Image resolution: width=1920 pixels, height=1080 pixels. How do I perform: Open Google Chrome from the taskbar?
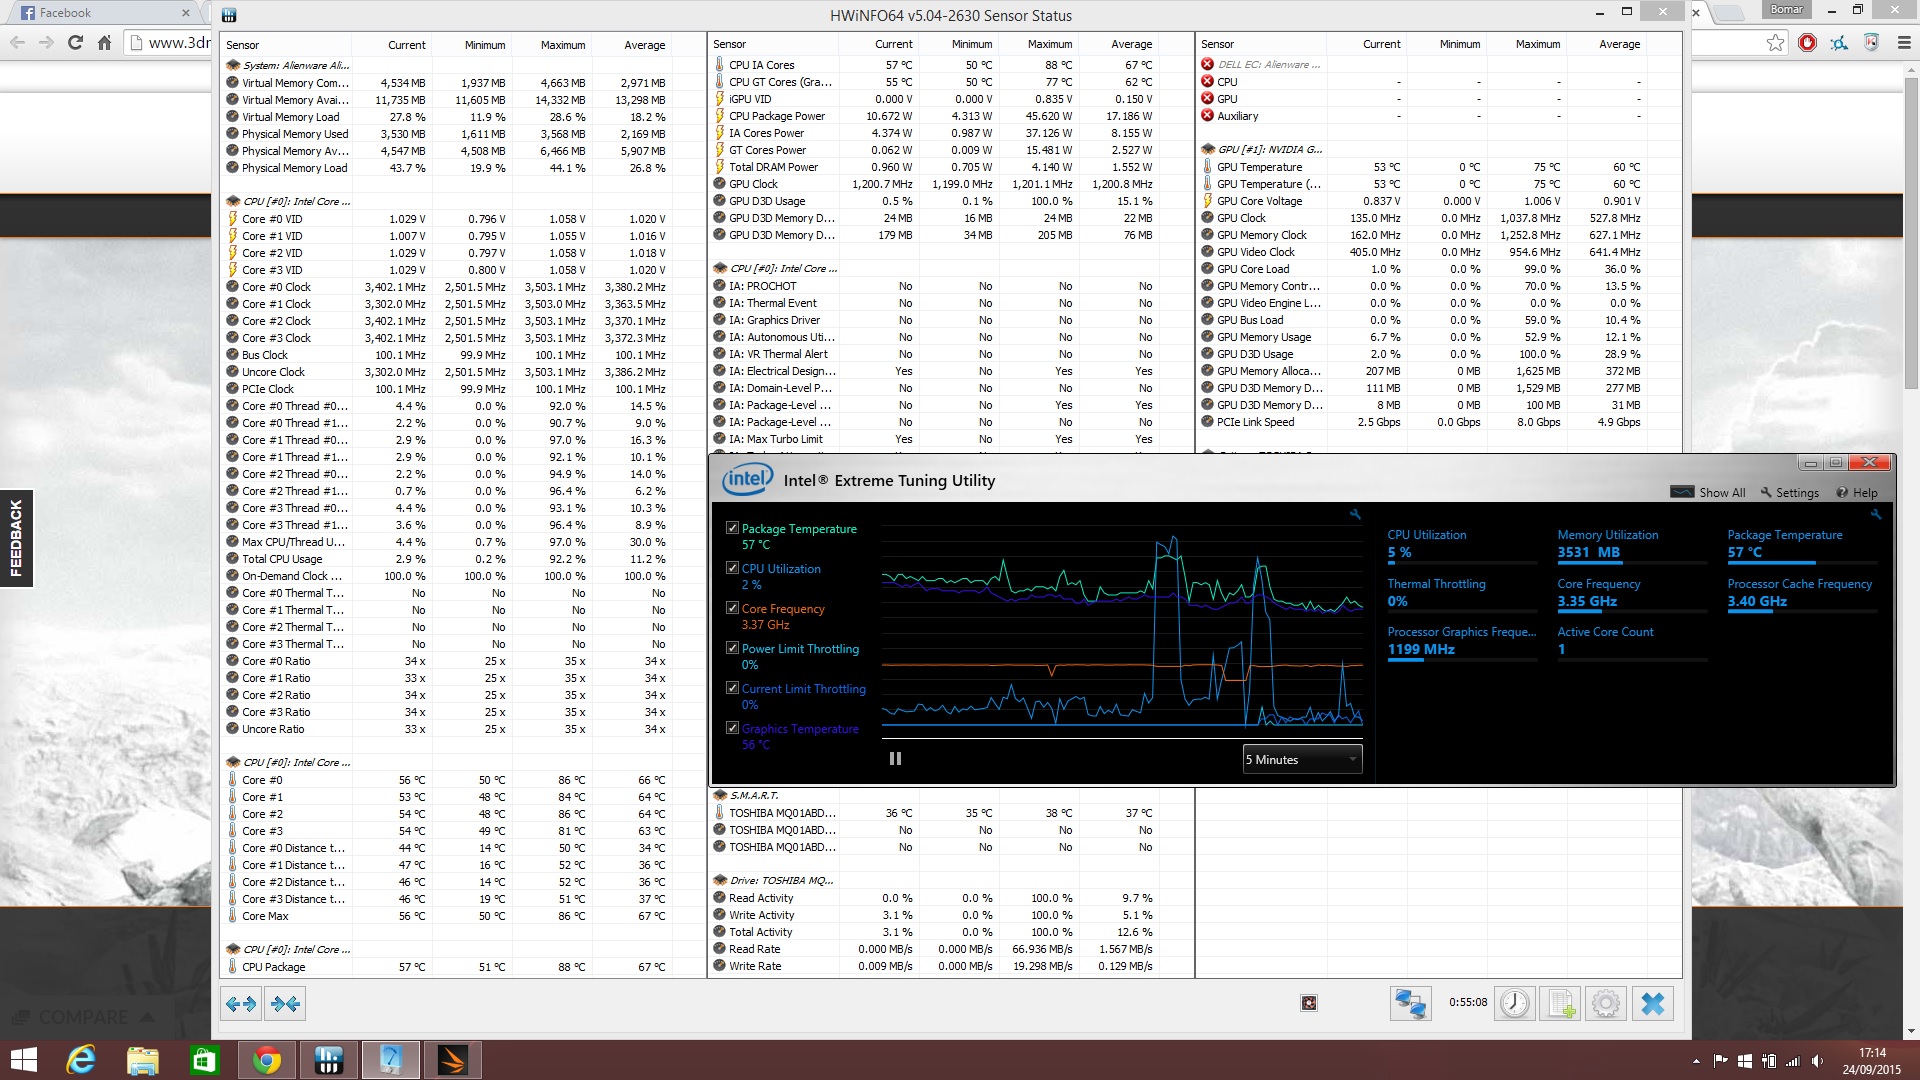[x=266, y=1060]
